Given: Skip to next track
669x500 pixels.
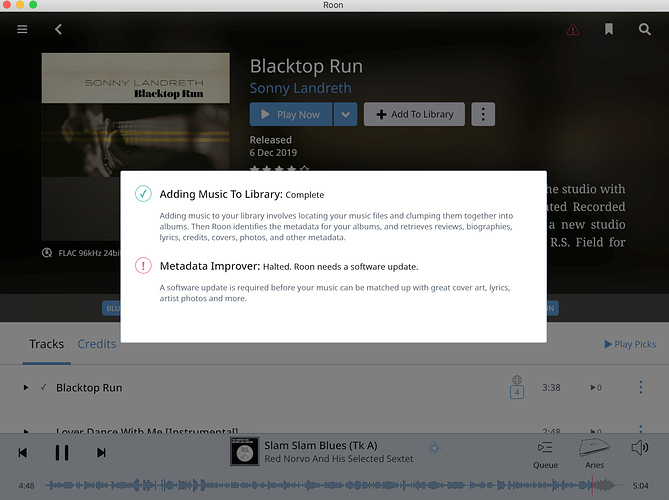Looking at the screenshot, I should point(101,453).
